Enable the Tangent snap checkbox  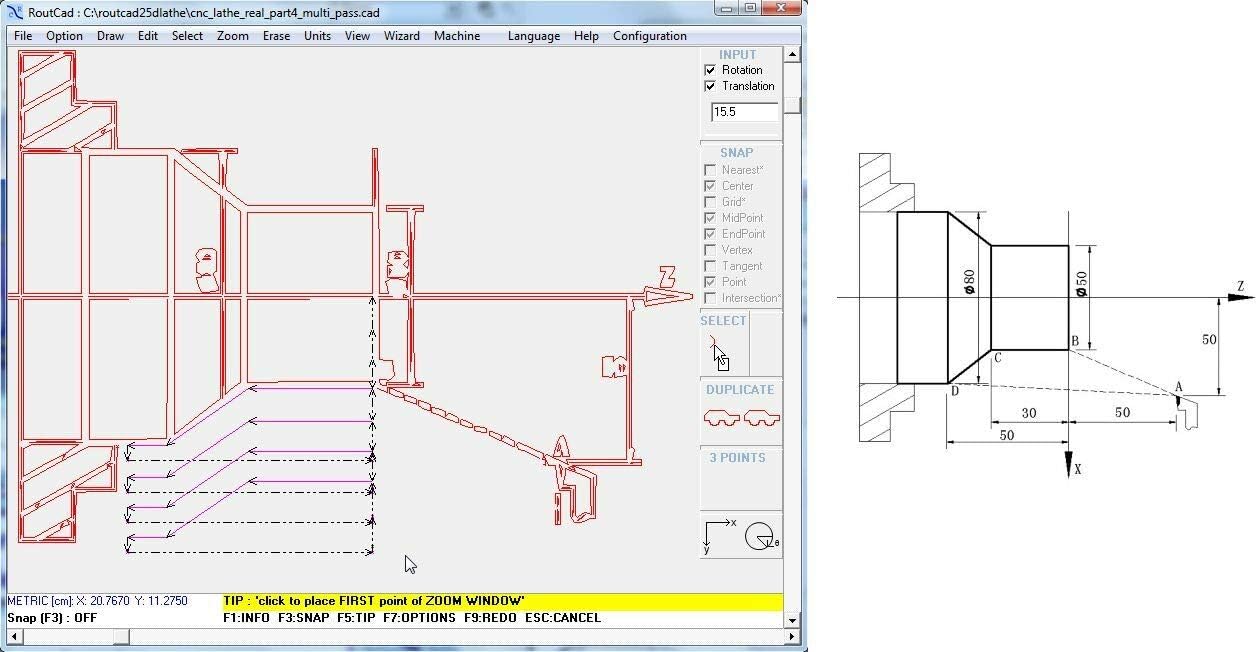[x=710, y=266]
